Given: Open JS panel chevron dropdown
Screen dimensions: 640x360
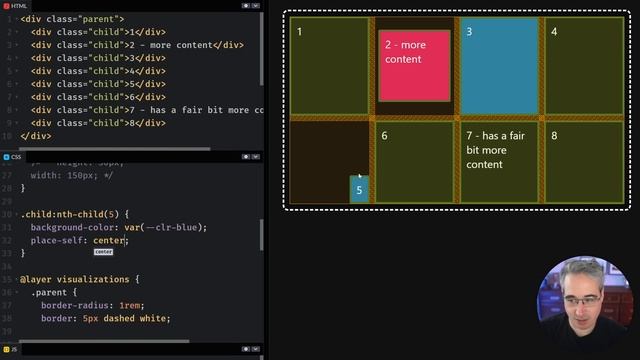Looking at the screenshot, I should click(x=256, y=349).
